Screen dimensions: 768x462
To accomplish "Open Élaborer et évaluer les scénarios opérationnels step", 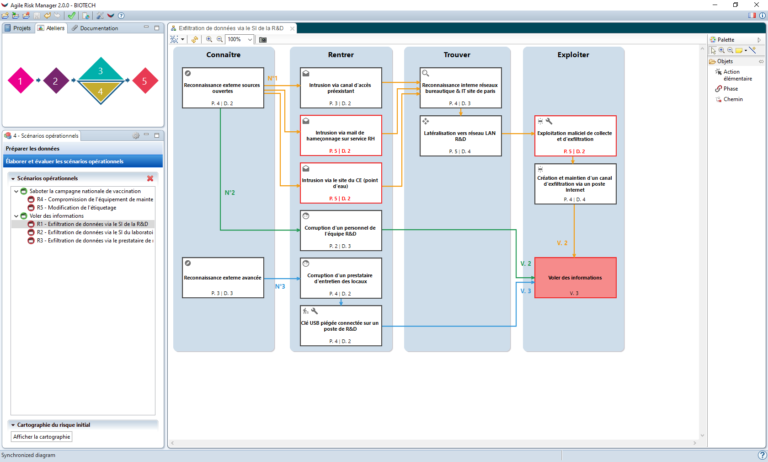I will [x=83, y=161].
